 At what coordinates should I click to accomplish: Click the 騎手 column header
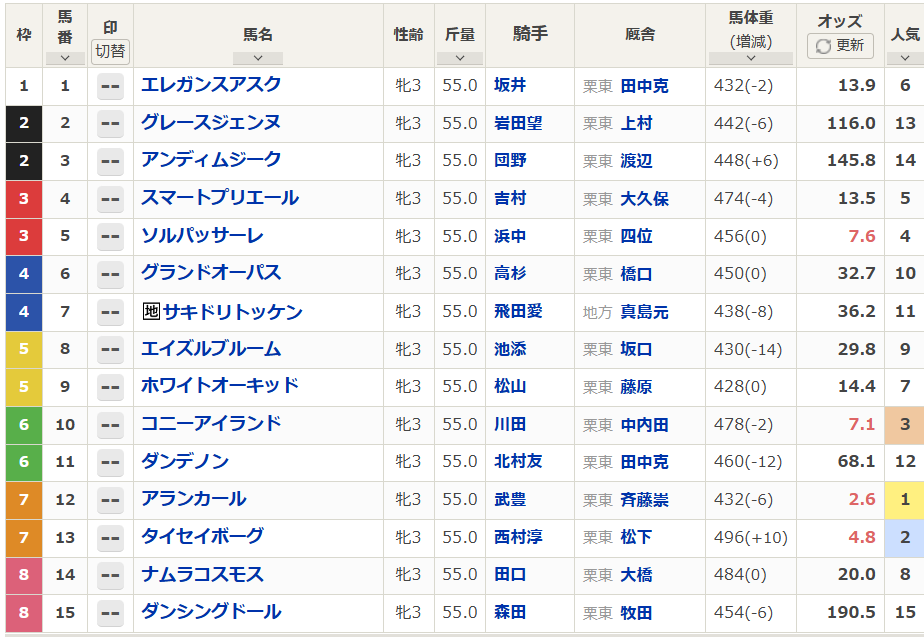click(x=530, y=34)
